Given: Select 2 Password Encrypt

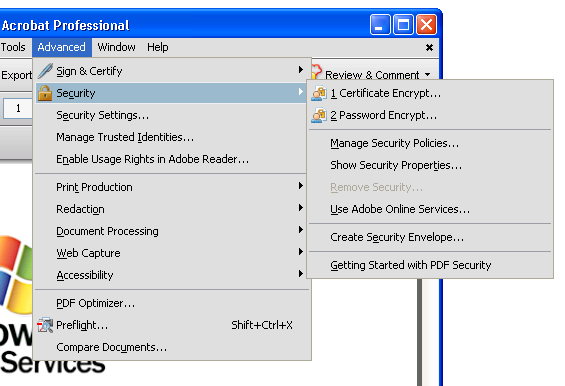Looking at the screenshot, I should [x=430, y=115].
